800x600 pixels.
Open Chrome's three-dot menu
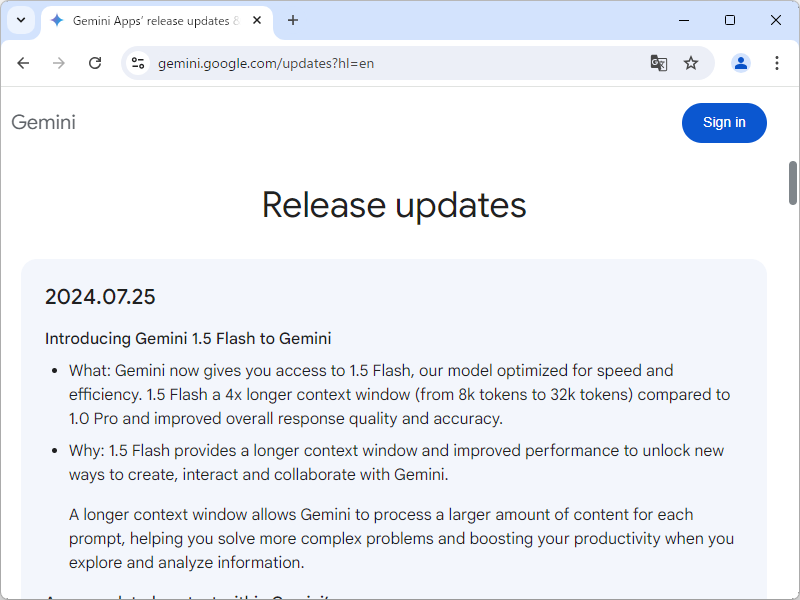point(777,63)
